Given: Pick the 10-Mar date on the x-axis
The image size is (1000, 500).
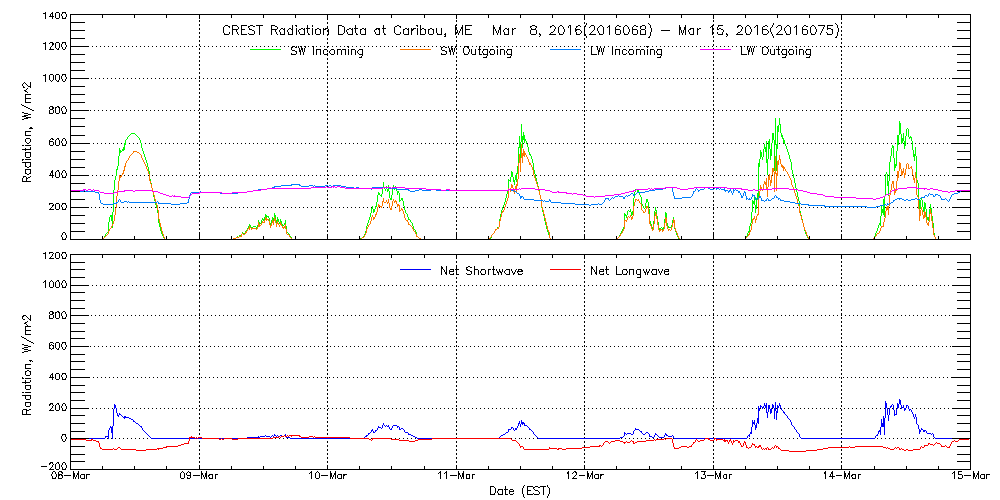Looking at the screenshot, I should click(x=328, y=478).
